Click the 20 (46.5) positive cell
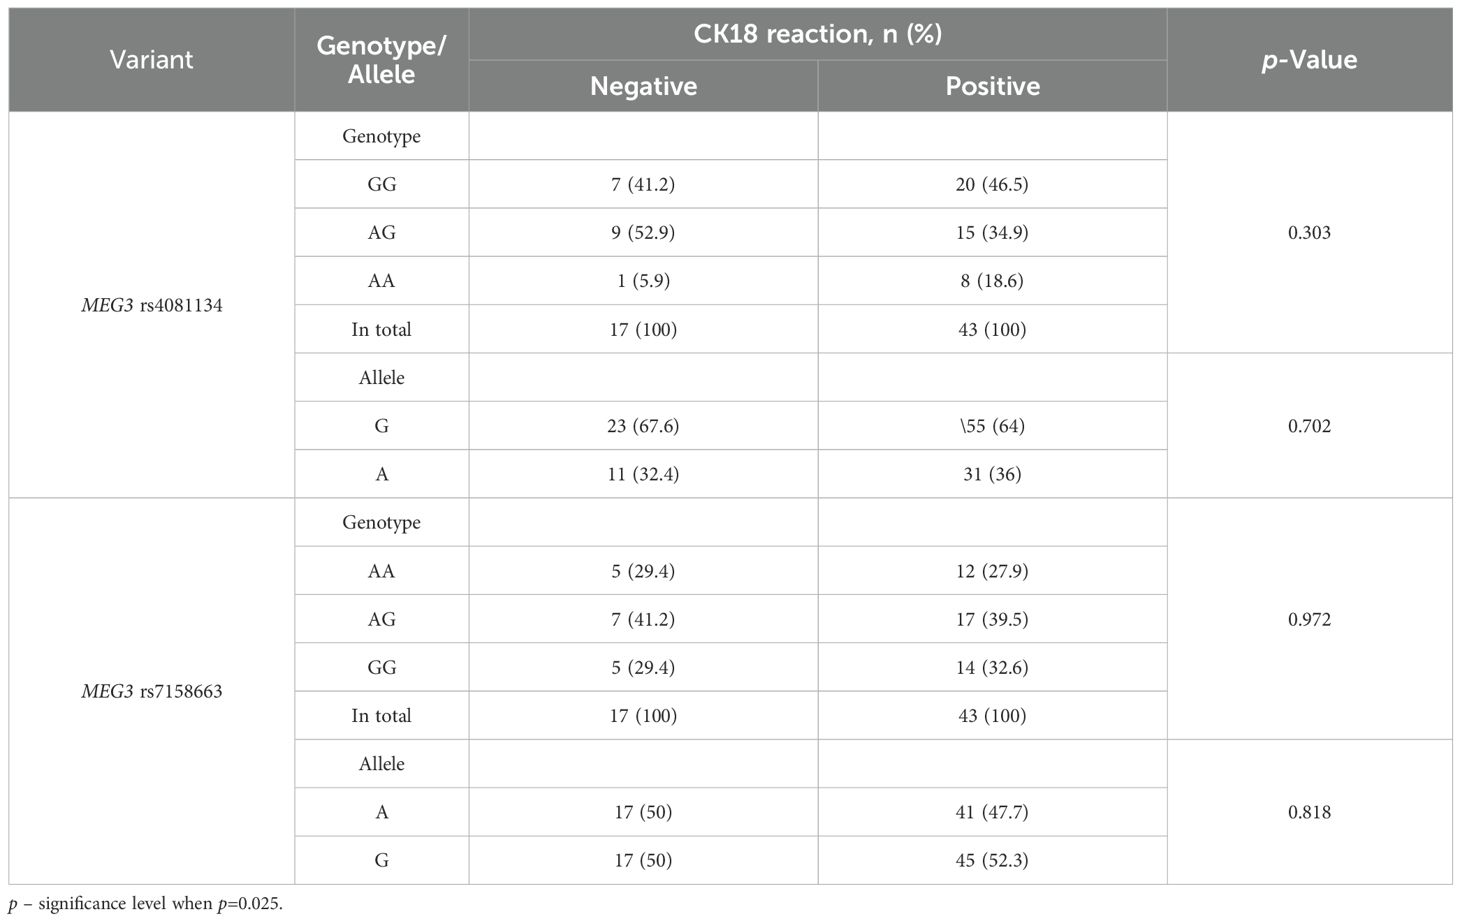The width and height of the screenshot is (1460, 921). click(992, 184)
